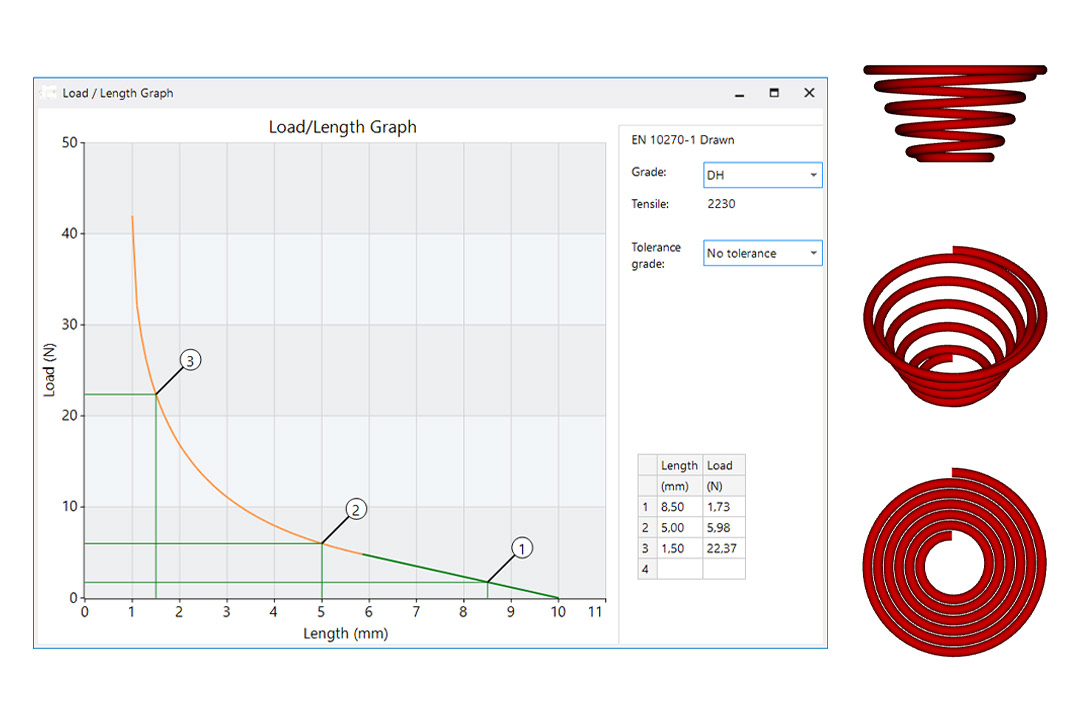
Task: Click the circled marker 3 on graph
Action: point(190,360)
